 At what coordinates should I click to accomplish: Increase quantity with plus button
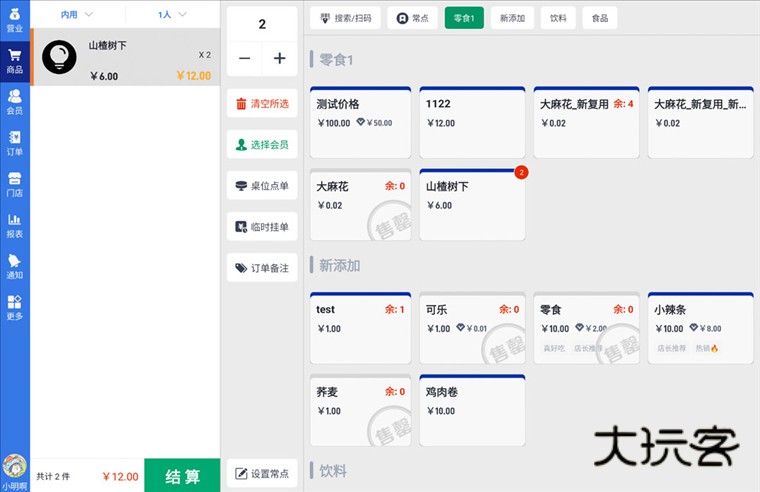coord(280,59)
